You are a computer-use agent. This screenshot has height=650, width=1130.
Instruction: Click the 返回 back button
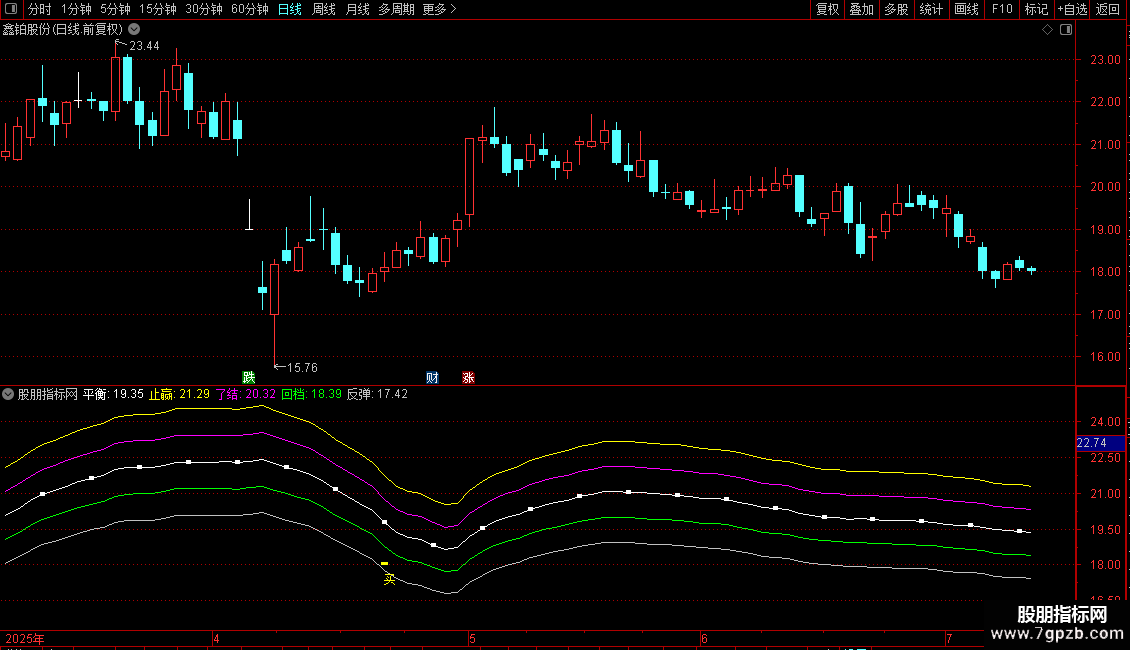point(1108,9)
